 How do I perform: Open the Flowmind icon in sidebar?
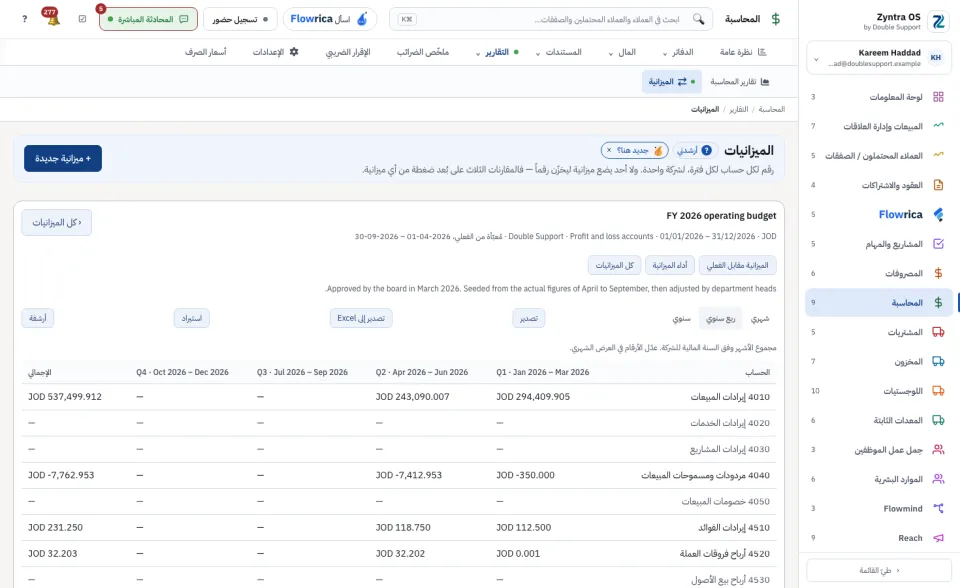(x=938, y=508)
